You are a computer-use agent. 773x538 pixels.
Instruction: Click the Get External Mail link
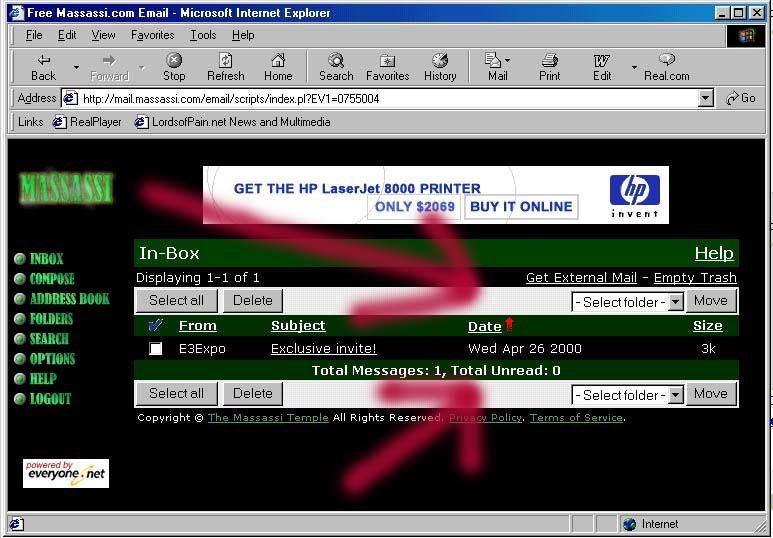point(581,278)
